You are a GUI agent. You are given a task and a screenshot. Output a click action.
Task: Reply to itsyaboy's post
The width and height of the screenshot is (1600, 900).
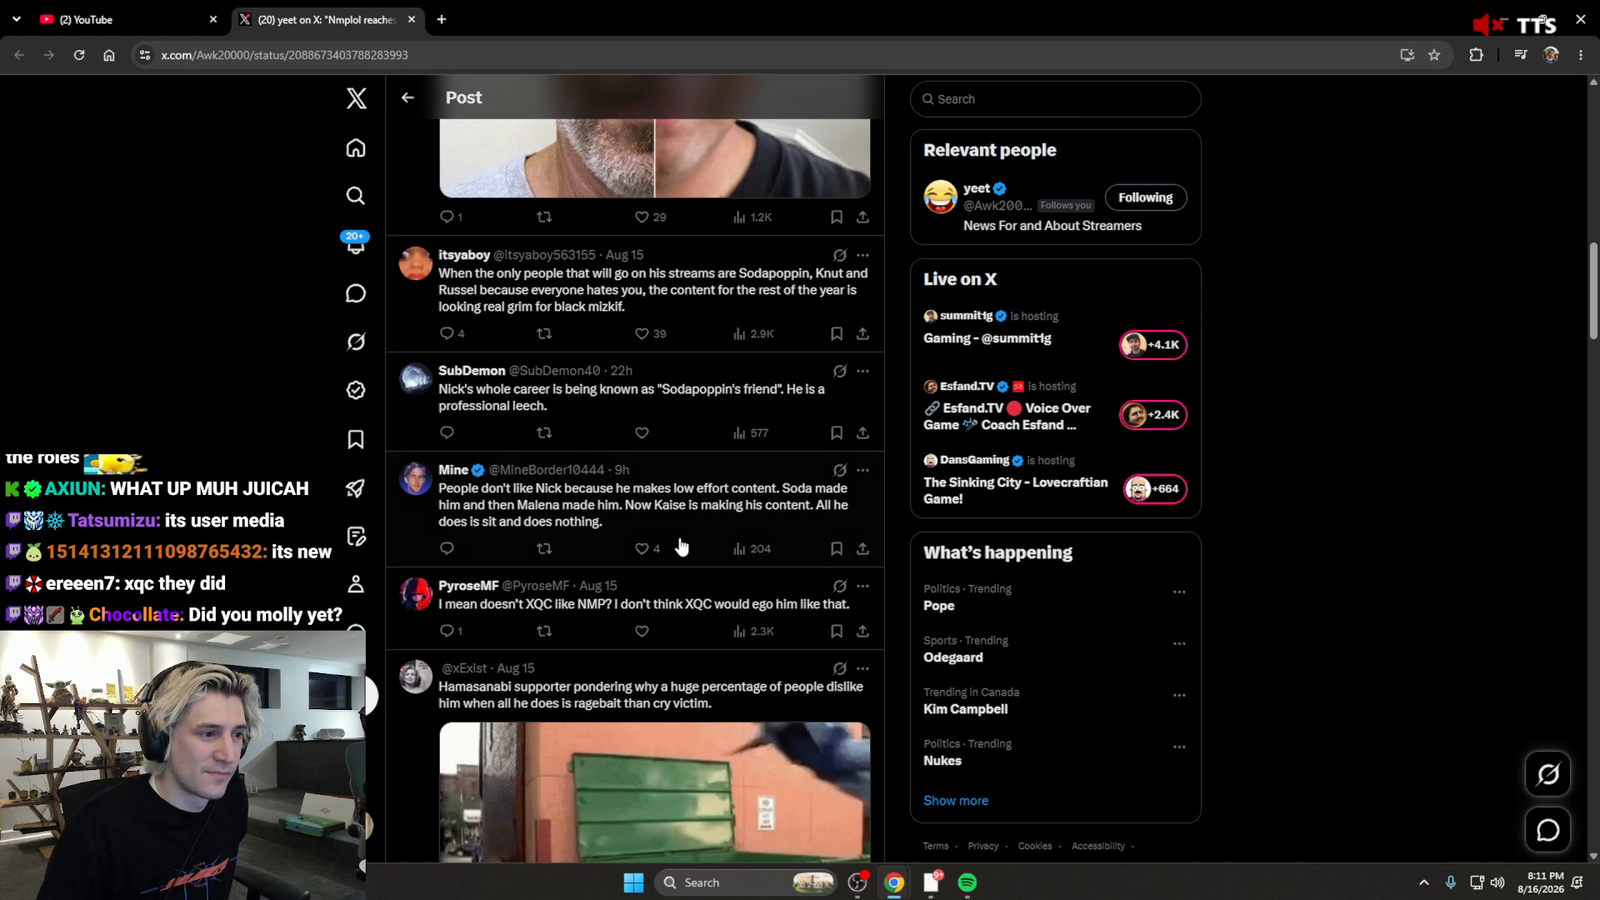coord(447,333)
